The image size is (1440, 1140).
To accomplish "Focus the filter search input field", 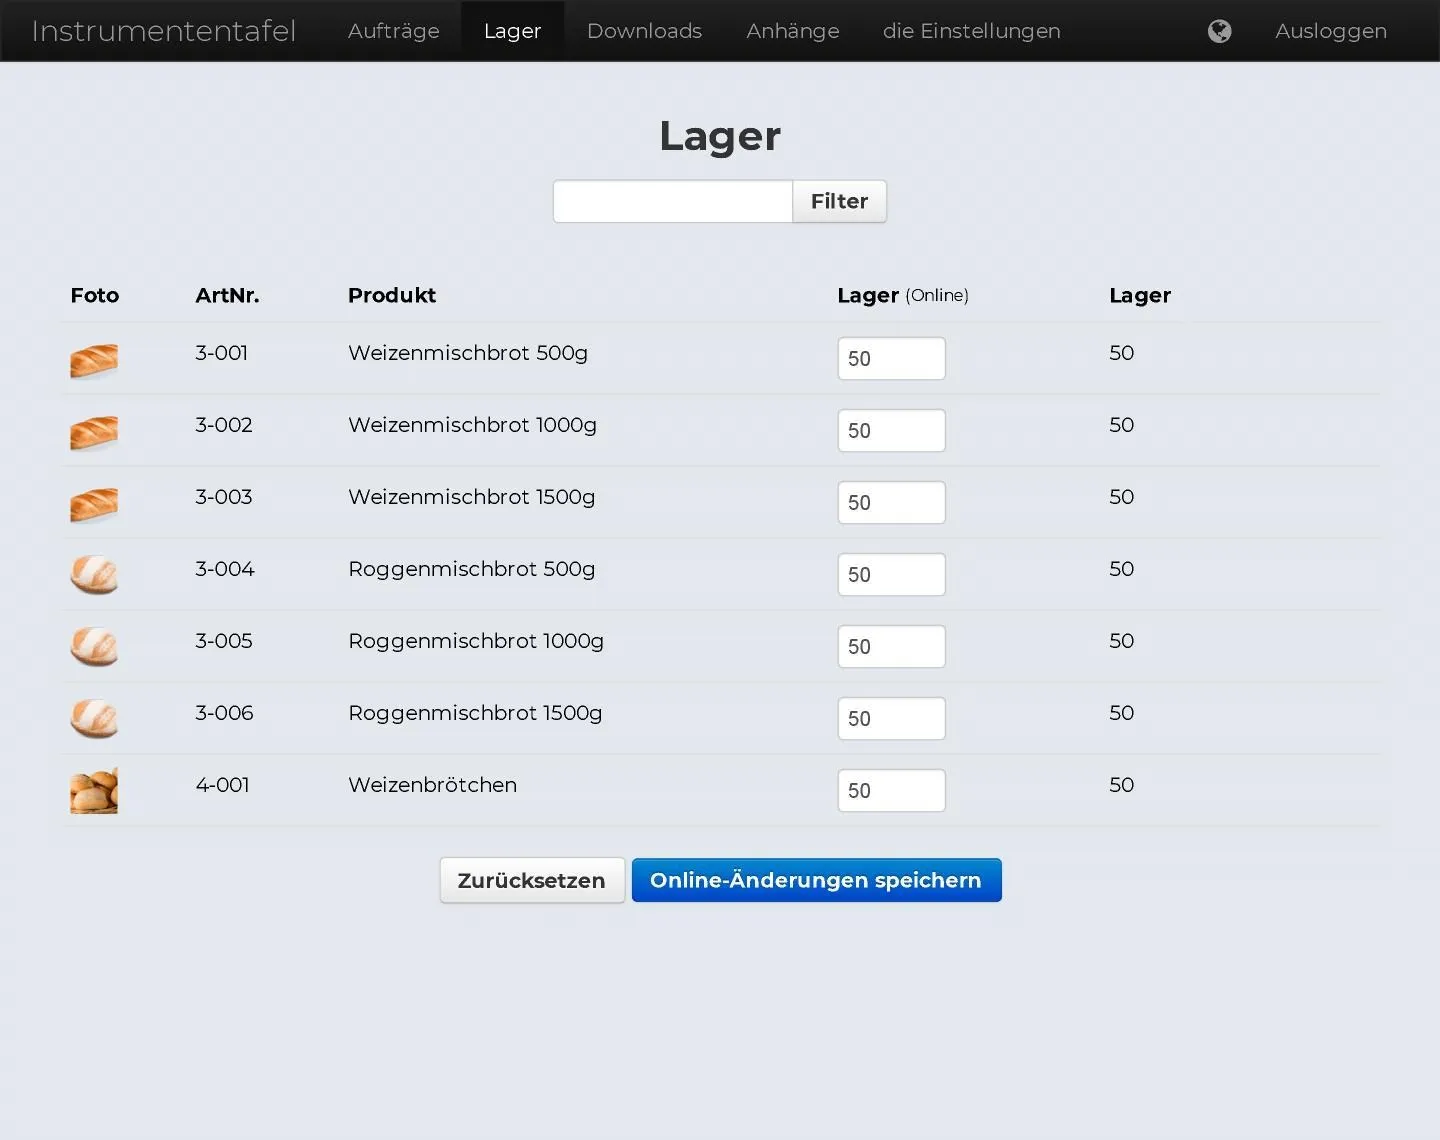I will point(673,201).
